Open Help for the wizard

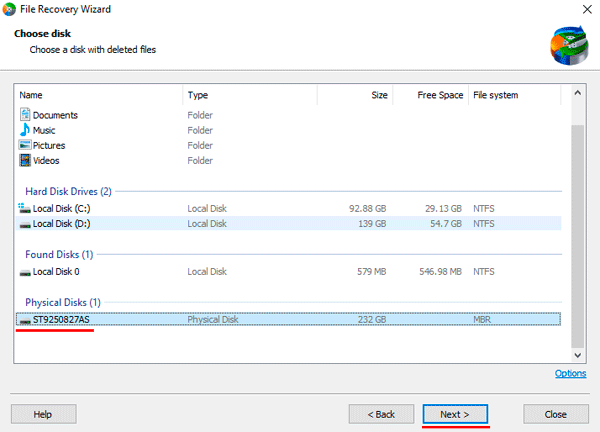[x=44, y=414]
